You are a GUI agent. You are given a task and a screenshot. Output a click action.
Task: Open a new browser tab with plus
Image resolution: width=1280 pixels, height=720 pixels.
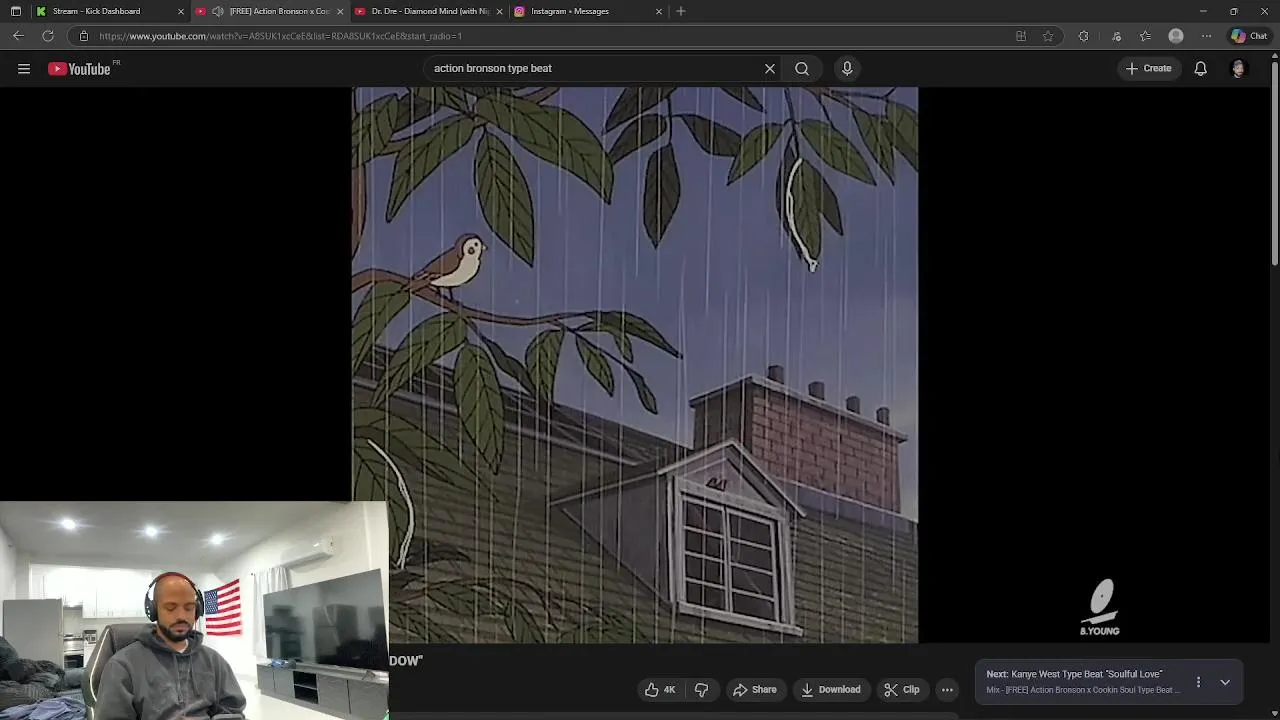(681, 11)
